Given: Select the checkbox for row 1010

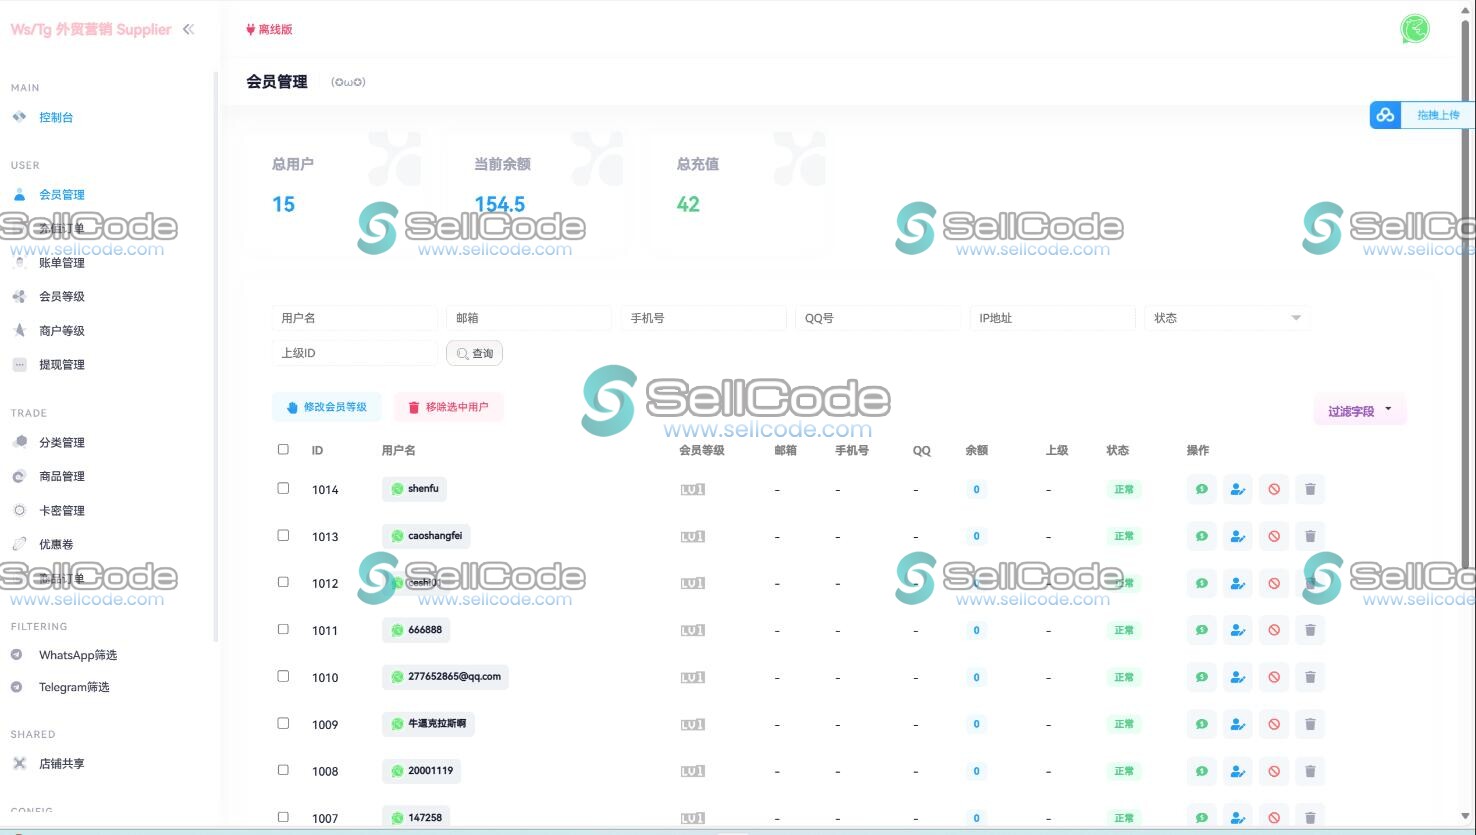Looking at the screenshot, I should point(283,676).
